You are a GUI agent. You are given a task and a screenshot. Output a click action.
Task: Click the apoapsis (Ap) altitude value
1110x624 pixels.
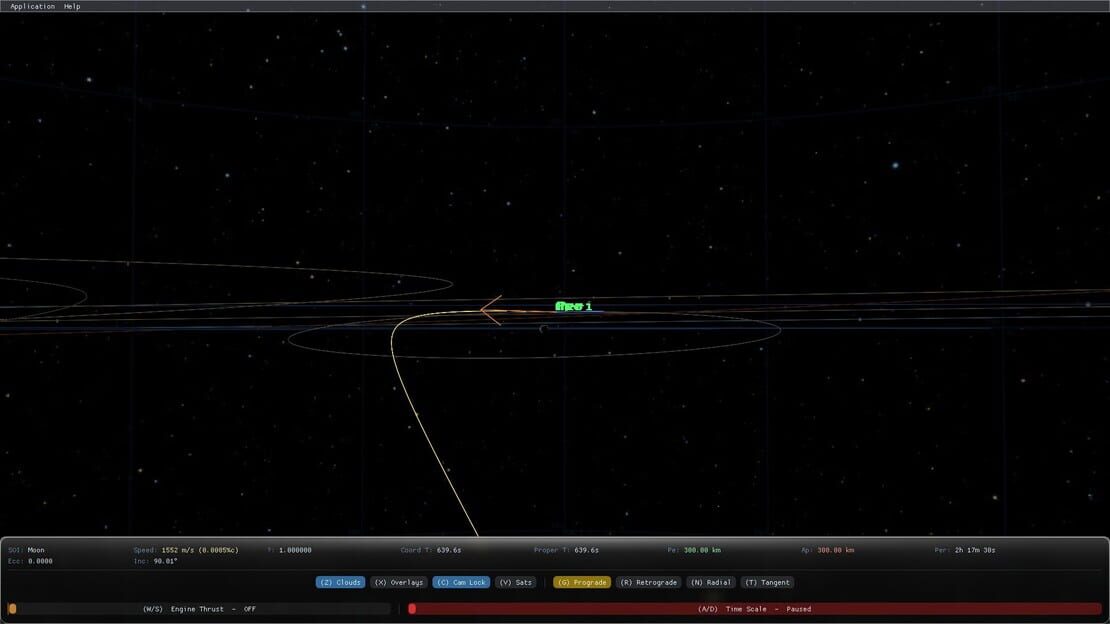coord(835,550)
